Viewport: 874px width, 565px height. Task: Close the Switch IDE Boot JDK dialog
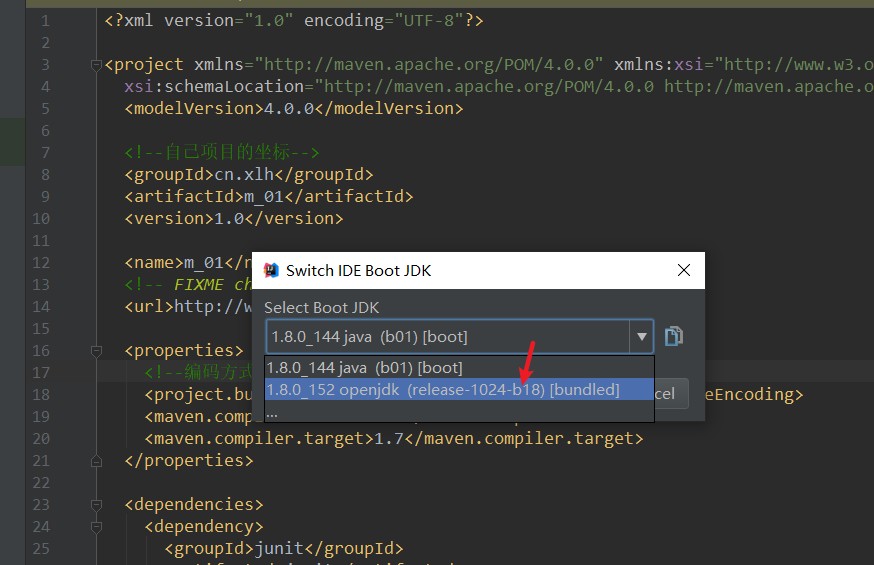click(684, 270)
